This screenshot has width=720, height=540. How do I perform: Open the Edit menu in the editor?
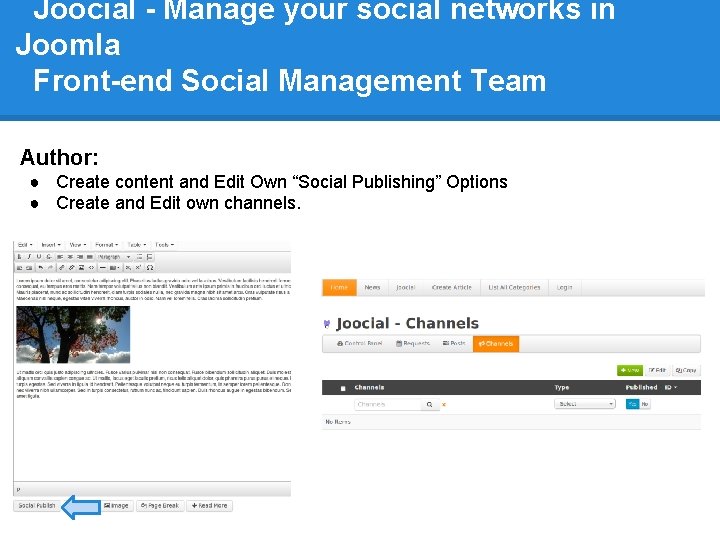[25, 245]
